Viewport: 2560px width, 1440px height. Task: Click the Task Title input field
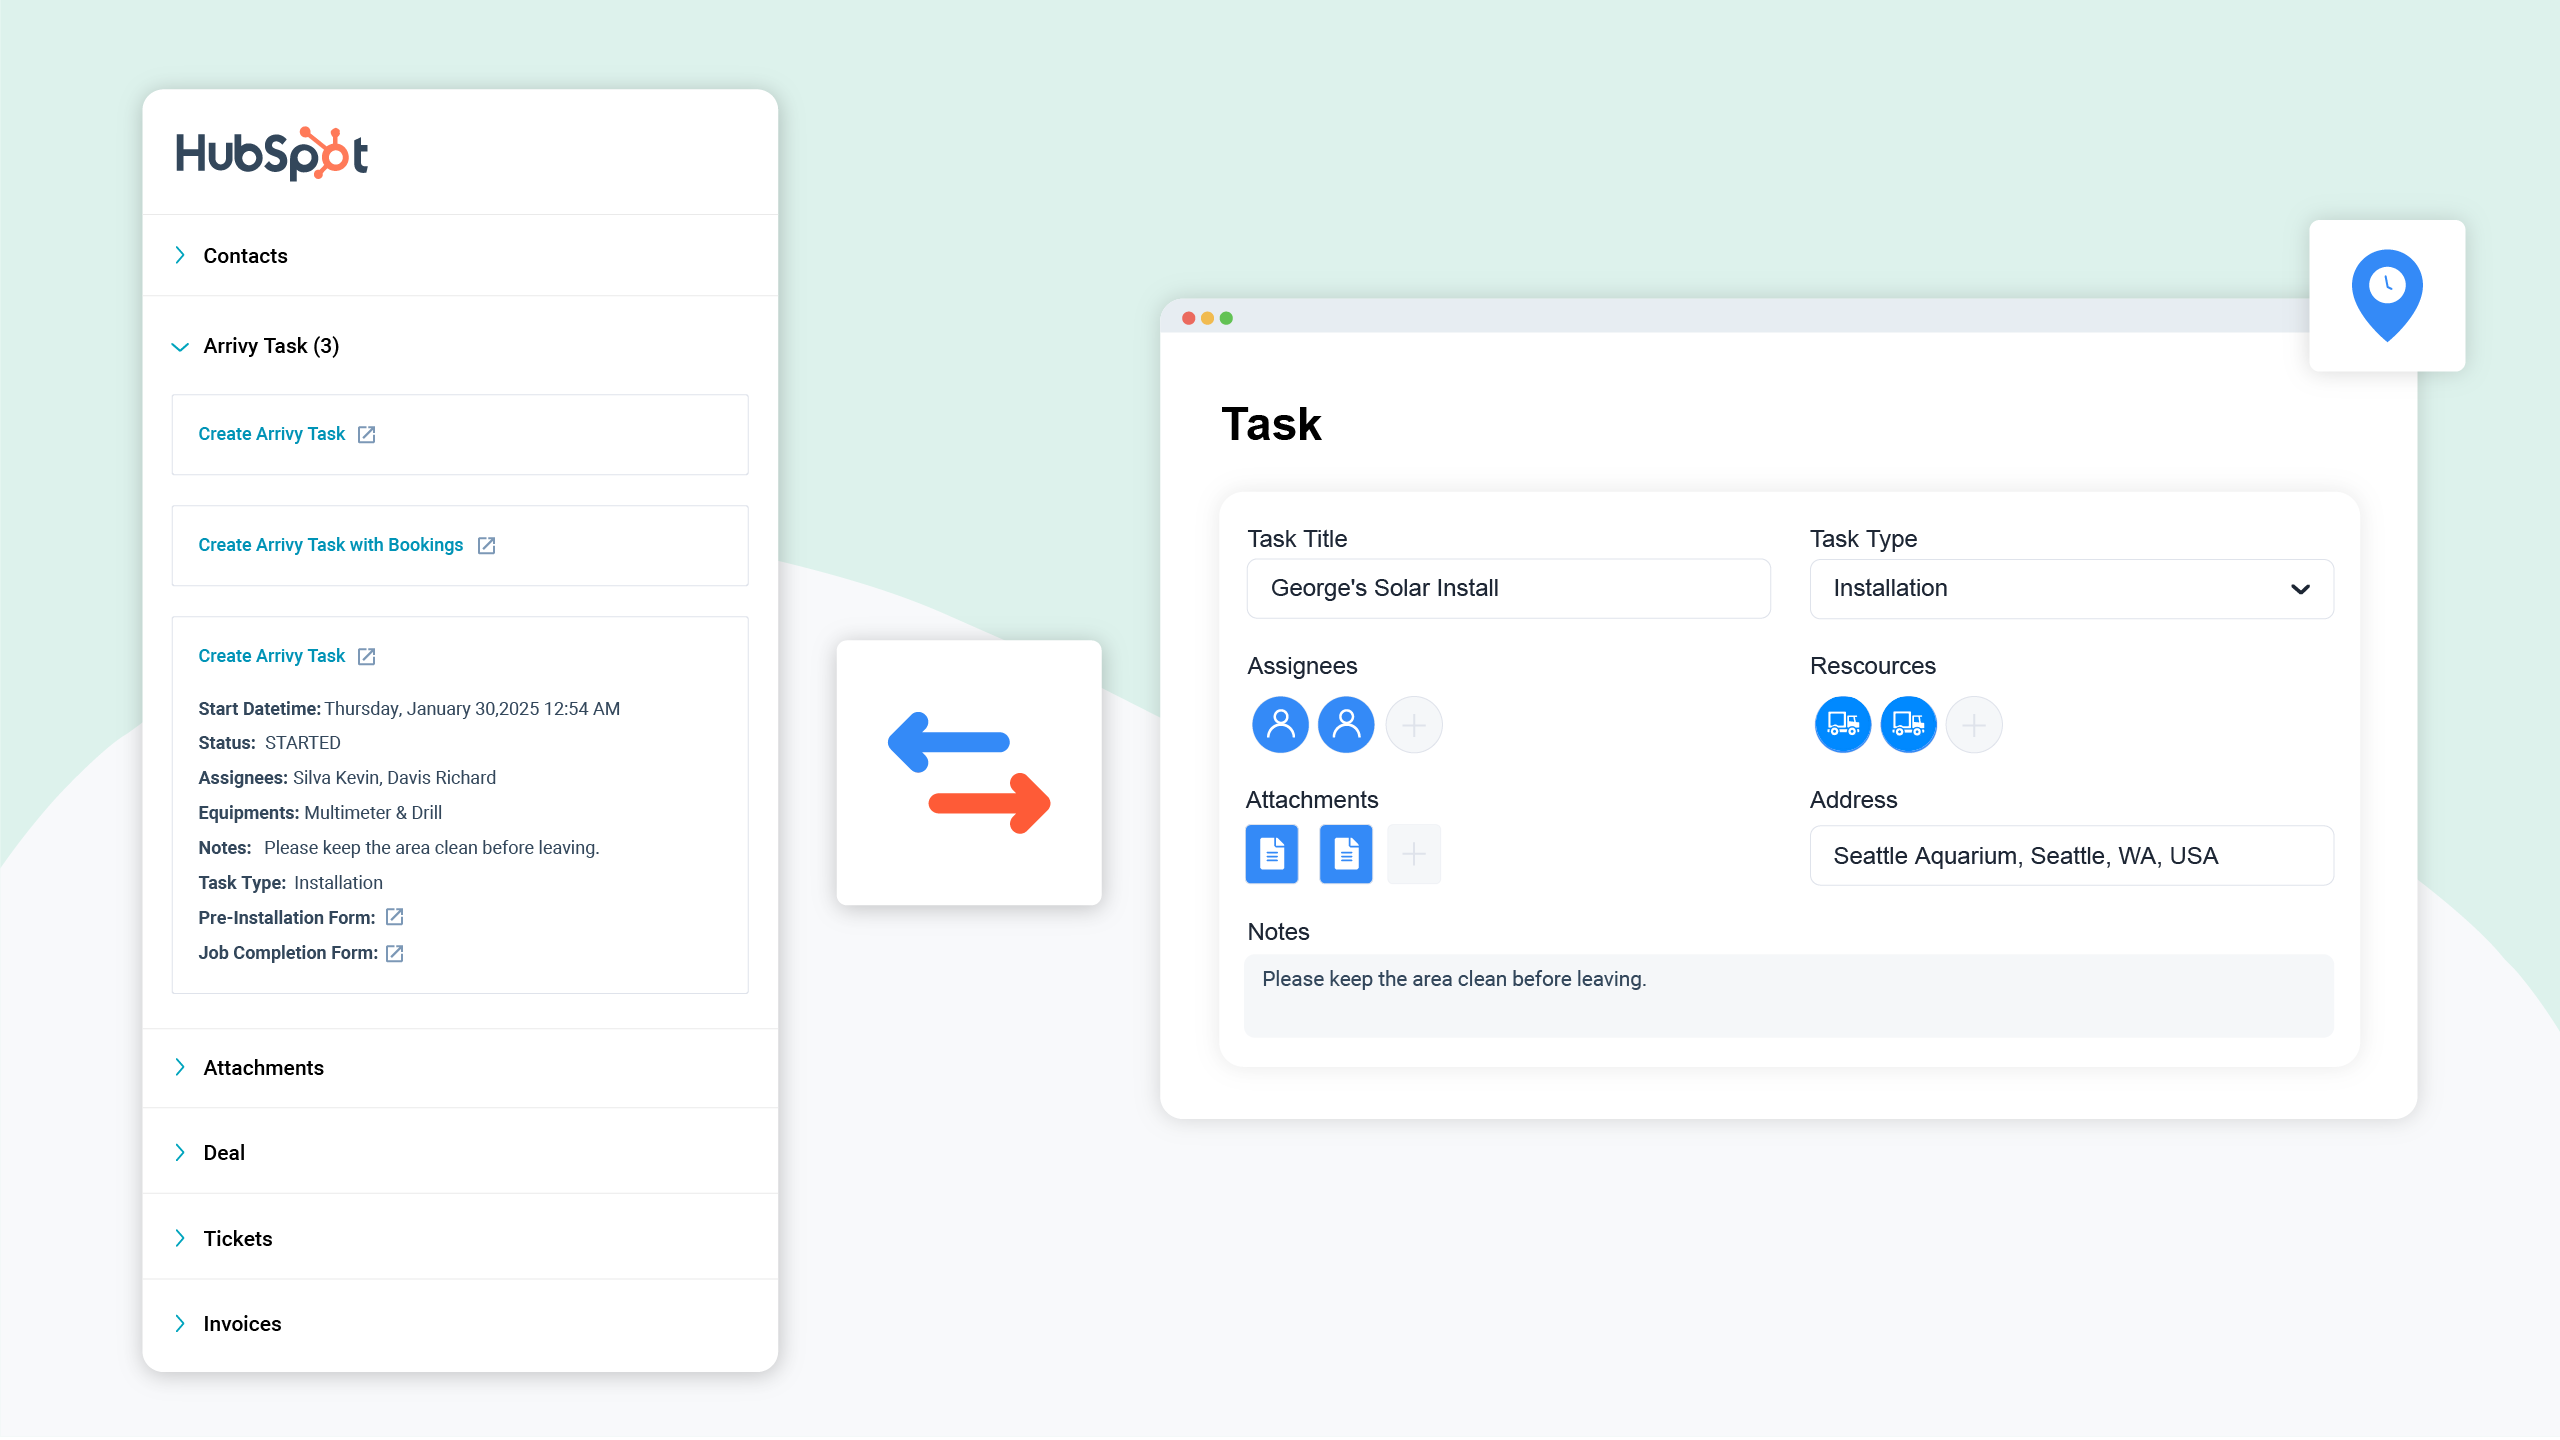tap(1508, 588)
